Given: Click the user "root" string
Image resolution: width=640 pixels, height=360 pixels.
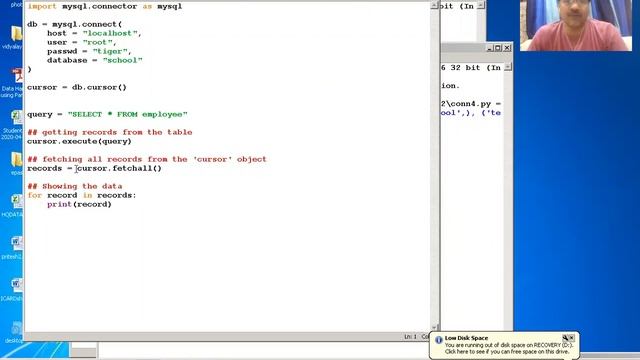Looking at the screenshot, I should pos(98,42).
